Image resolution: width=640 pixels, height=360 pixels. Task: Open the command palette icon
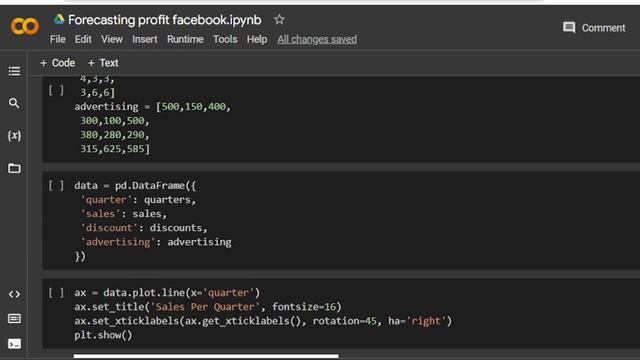click(x=14, y=318)
